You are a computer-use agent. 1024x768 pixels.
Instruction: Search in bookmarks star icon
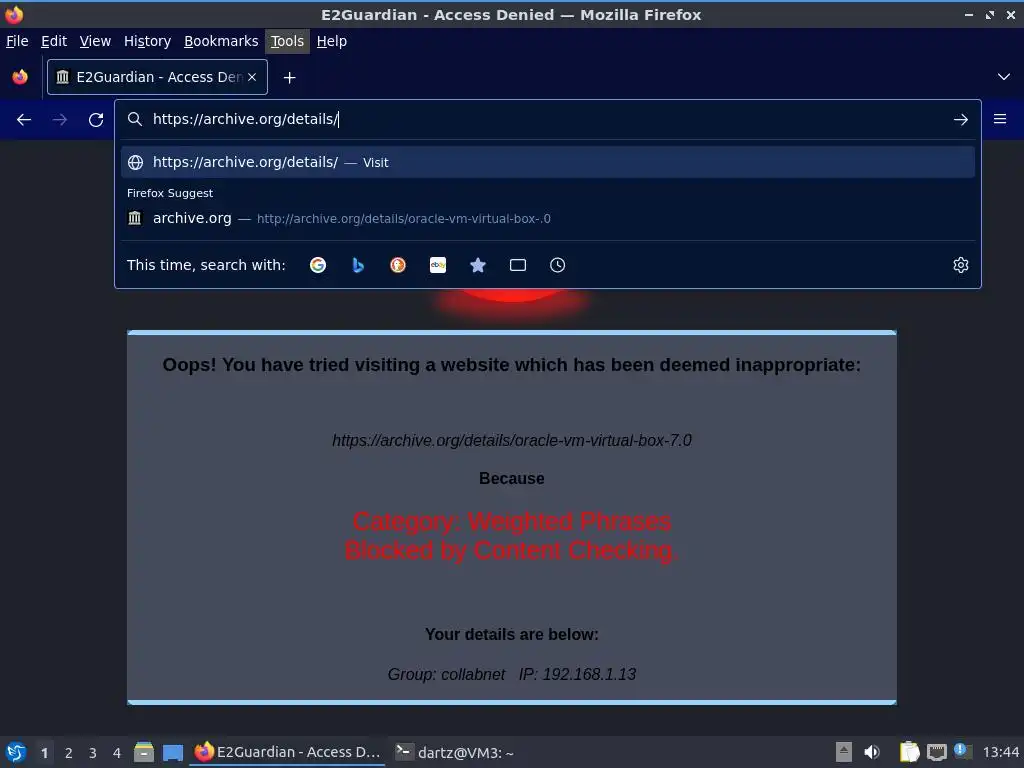point(478,265)
